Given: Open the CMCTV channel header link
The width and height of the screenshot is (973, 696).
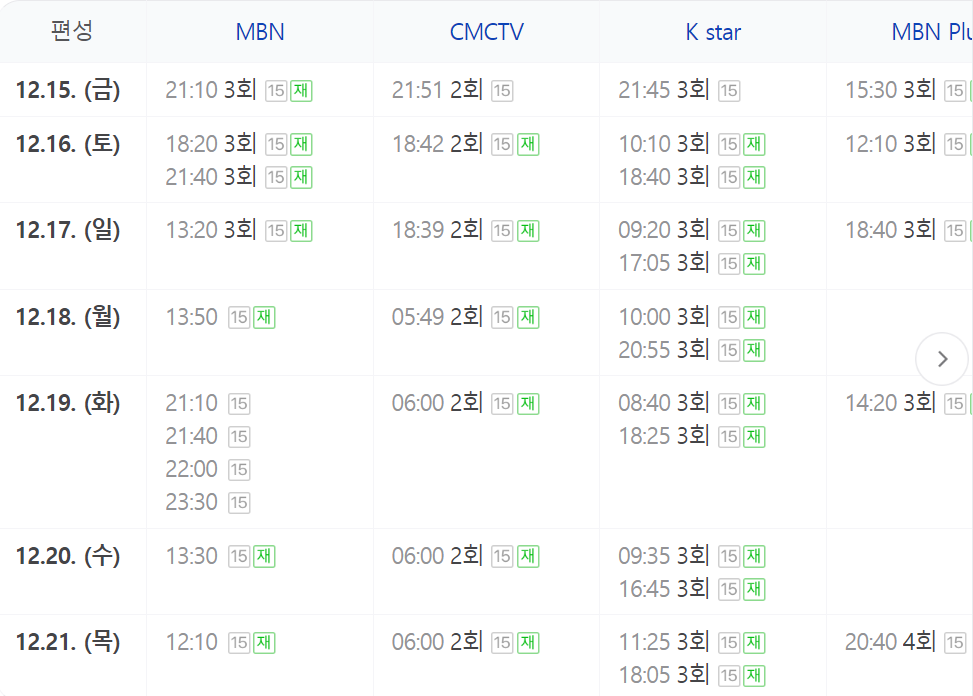Looking at the screenshot, I should coord(486,32).
